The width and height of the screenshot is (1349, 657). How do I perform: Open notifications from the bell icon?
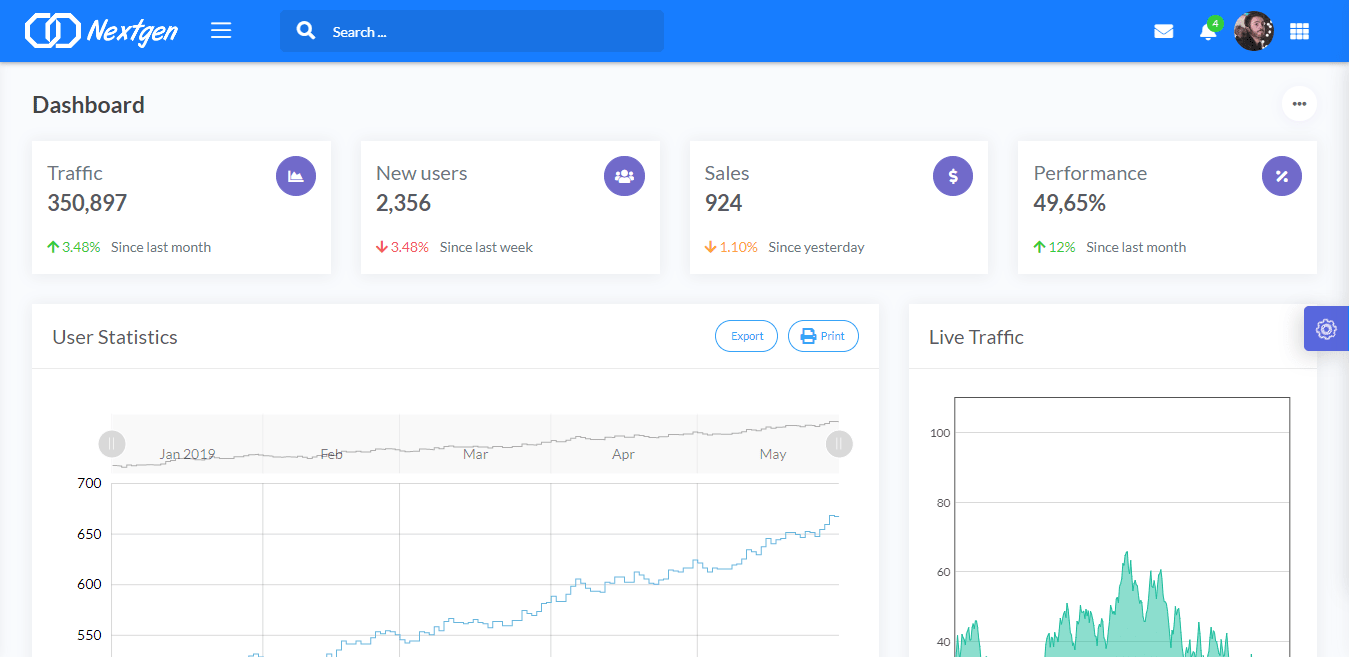tap(1207, 31)
